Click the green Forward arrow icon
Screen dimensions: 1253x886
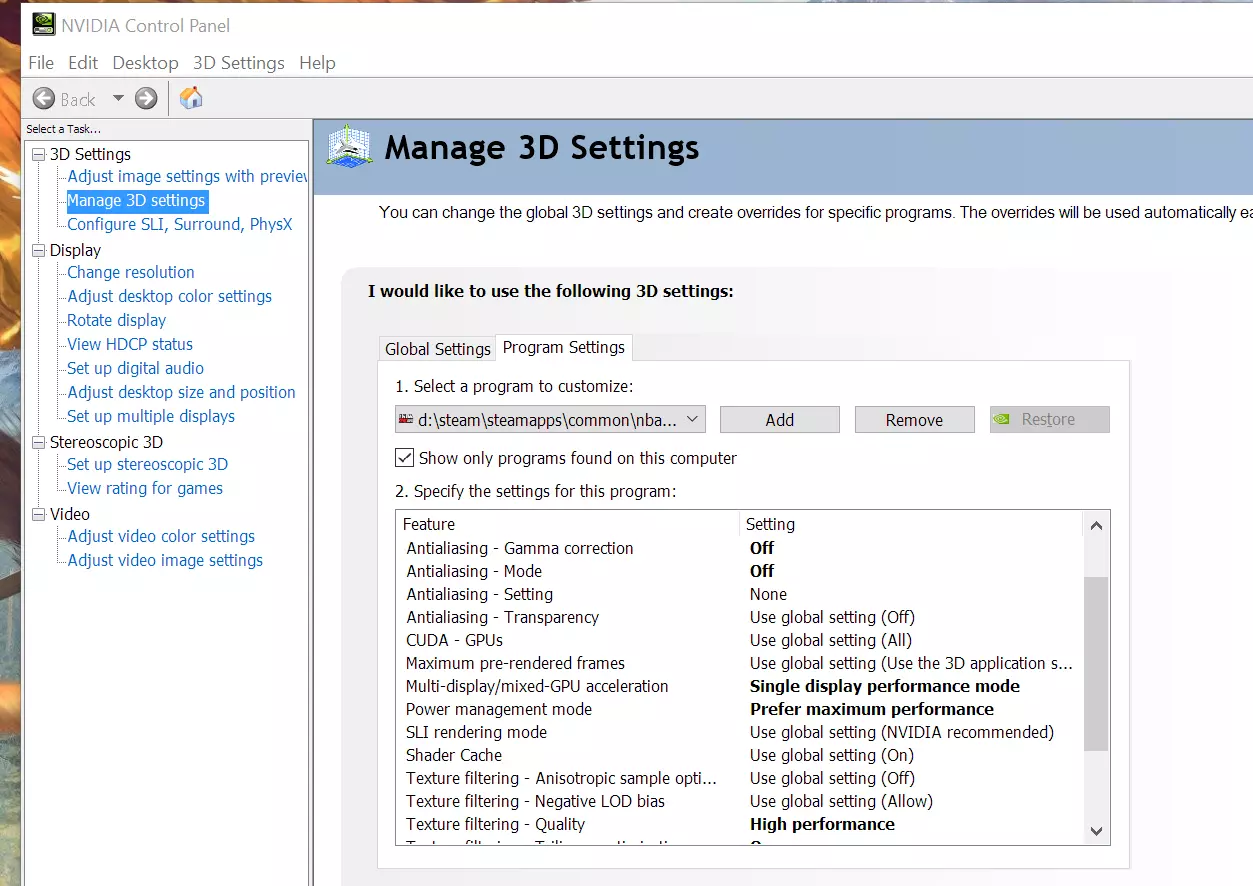coord(146,98)
